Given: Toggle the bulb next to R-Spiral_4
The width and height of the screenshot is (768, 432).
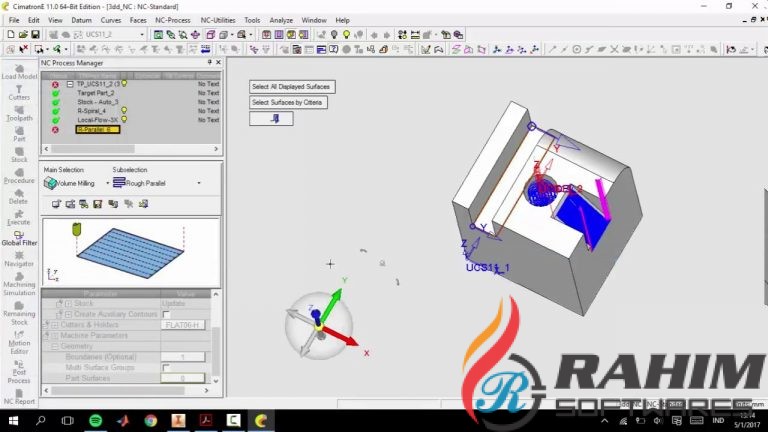Looking at the screenshot, I should pos(124,111).
